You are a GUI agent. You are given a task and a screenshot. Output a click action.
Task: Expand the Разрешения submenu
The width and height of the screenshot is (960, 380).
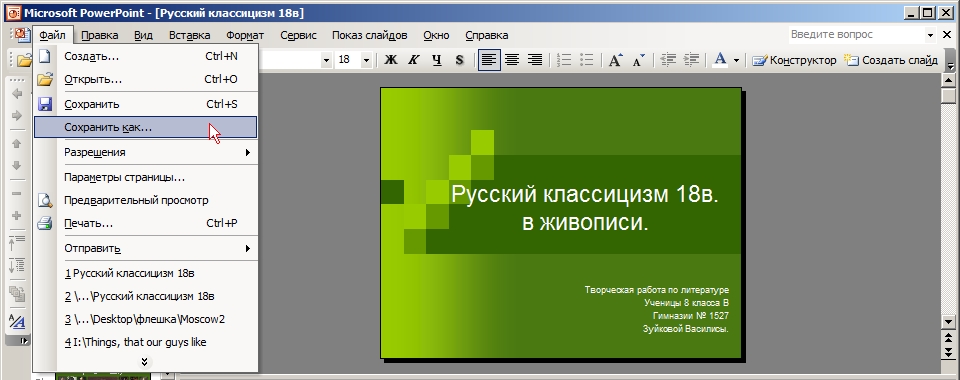(x=146, y=152)
